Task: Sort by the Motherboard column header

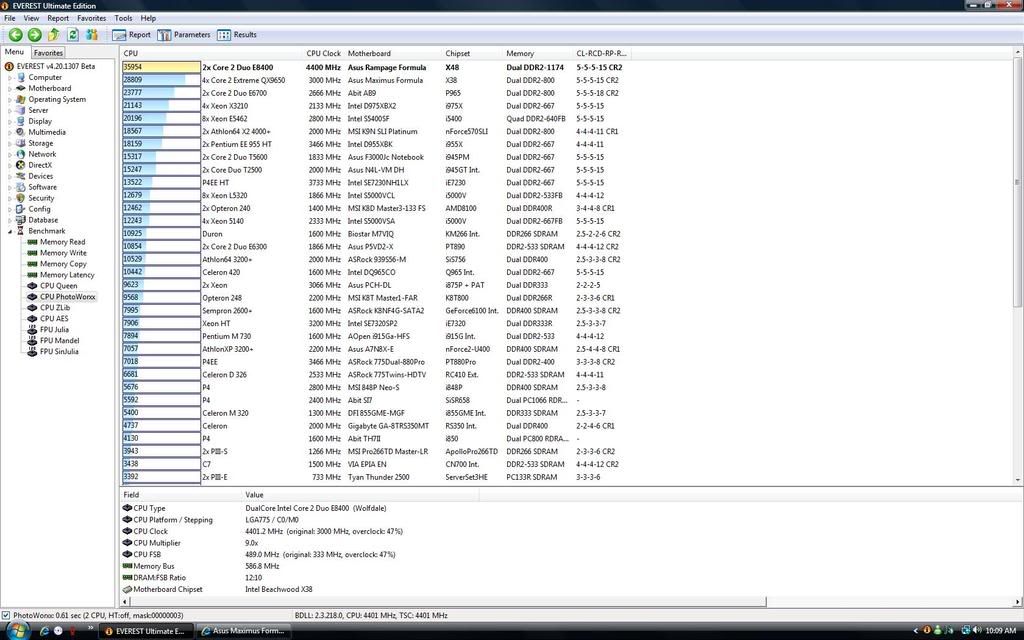Action: [394, 54]
